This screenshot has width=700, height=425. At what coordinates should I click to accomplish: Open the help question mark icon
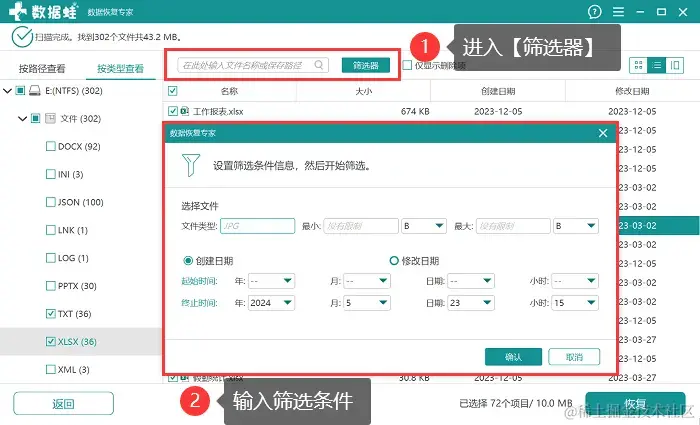tap(594, 12)
